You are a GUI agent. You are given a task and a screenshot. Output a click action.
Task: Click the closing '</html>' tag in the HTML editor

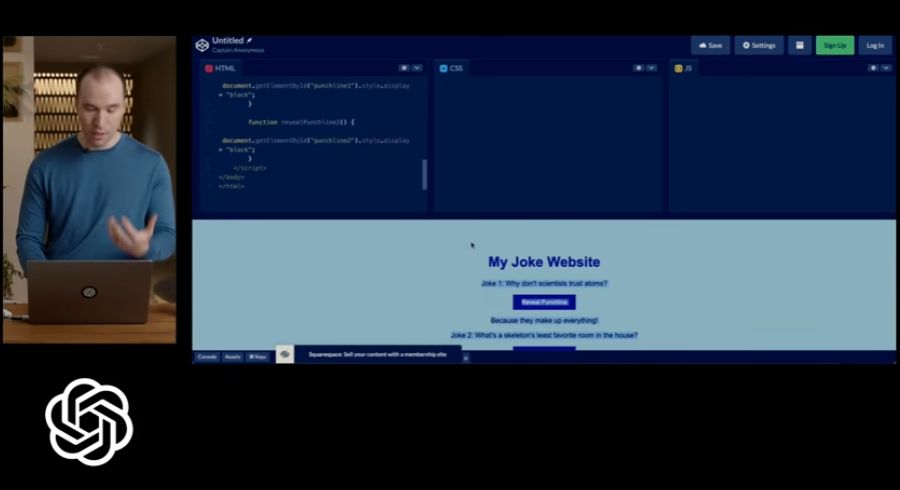pos(231,186)
